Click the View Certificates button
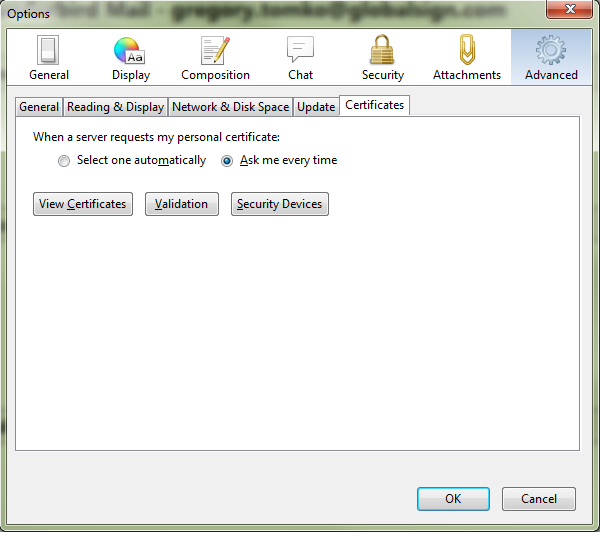 point(83,204)
